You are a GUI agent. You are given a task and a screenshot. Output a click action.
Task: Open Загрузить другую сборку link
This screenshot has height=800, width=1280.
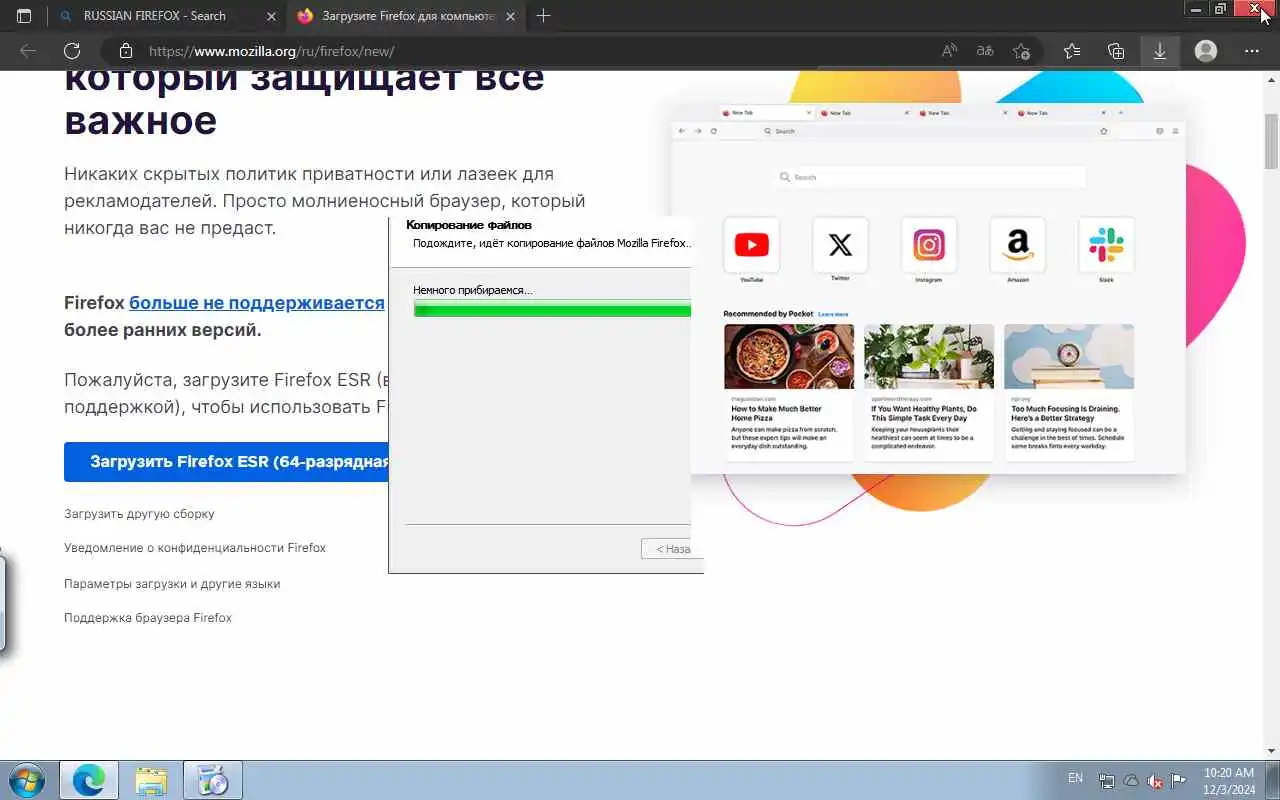pyautogui.click(x=139, y=514)
